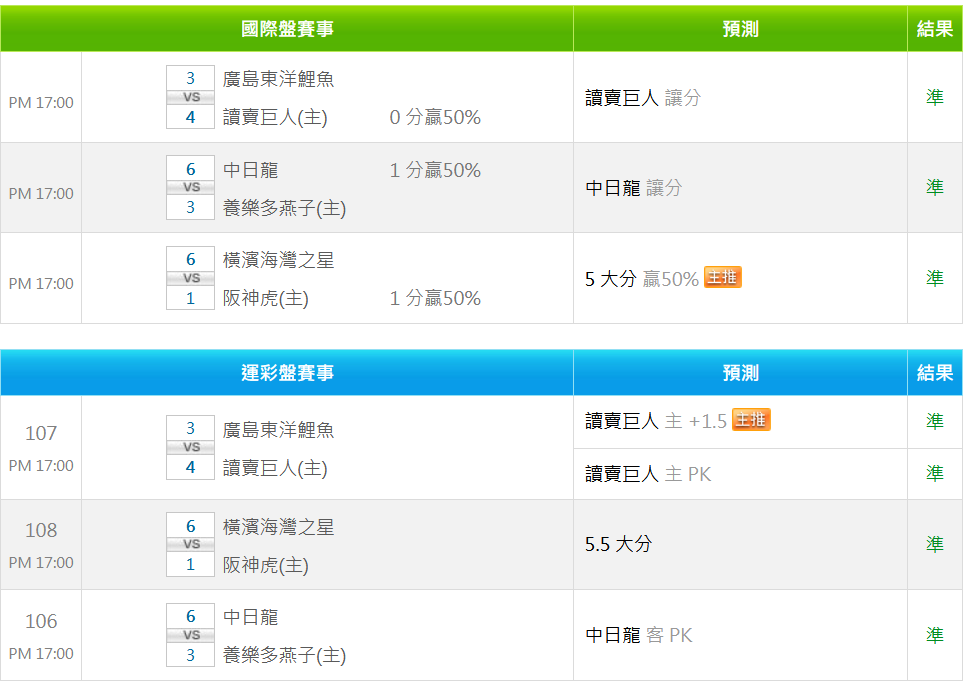Click score 1 of 阪神虎(主) in 國際盤 table
Viewport: 963px width, 683px height.
click(190, 298)
